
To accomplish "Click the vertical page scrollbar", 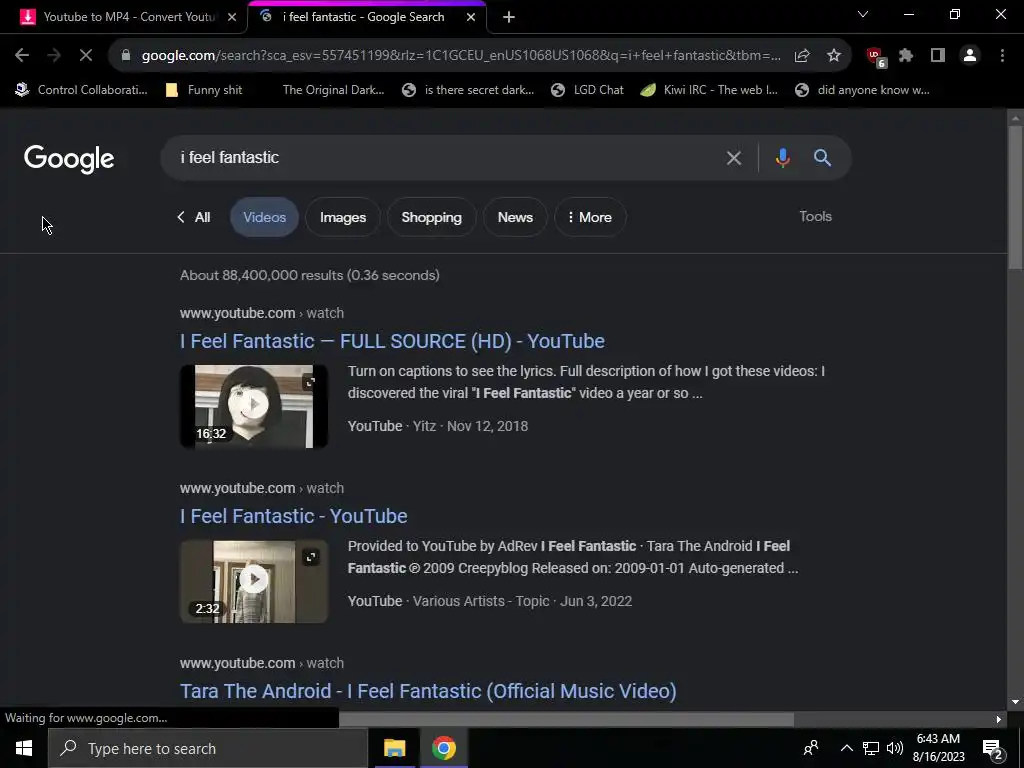I will [x=1015, y=197].
